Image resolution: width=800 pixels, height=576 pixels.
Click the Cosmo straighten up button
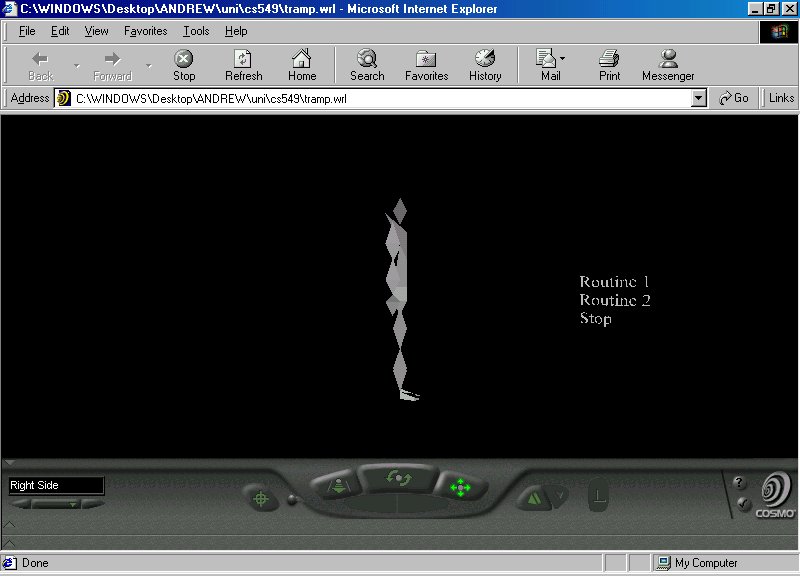[x=598, y=495]
